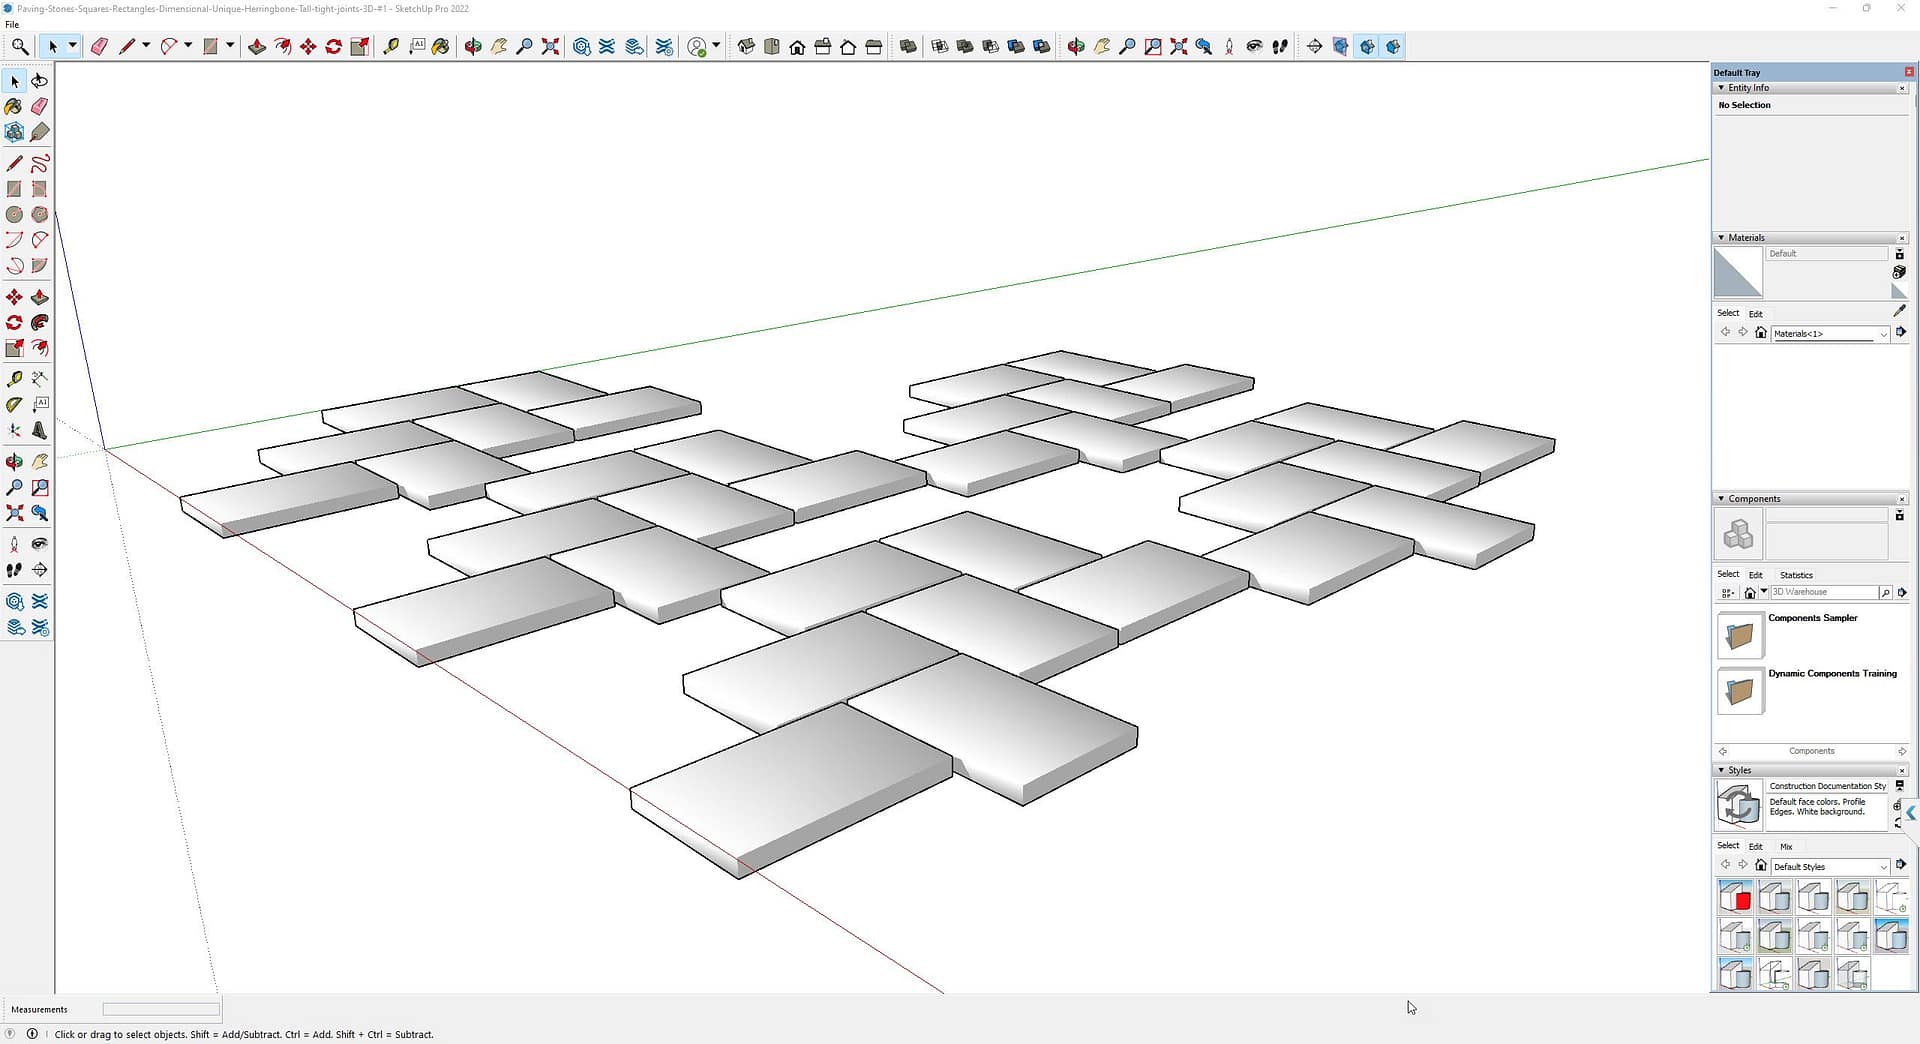This screenshot has height=1044, width=1920.
Task: Activate the Push/Pull tool in left toolbar
Action: click(39, 297)
